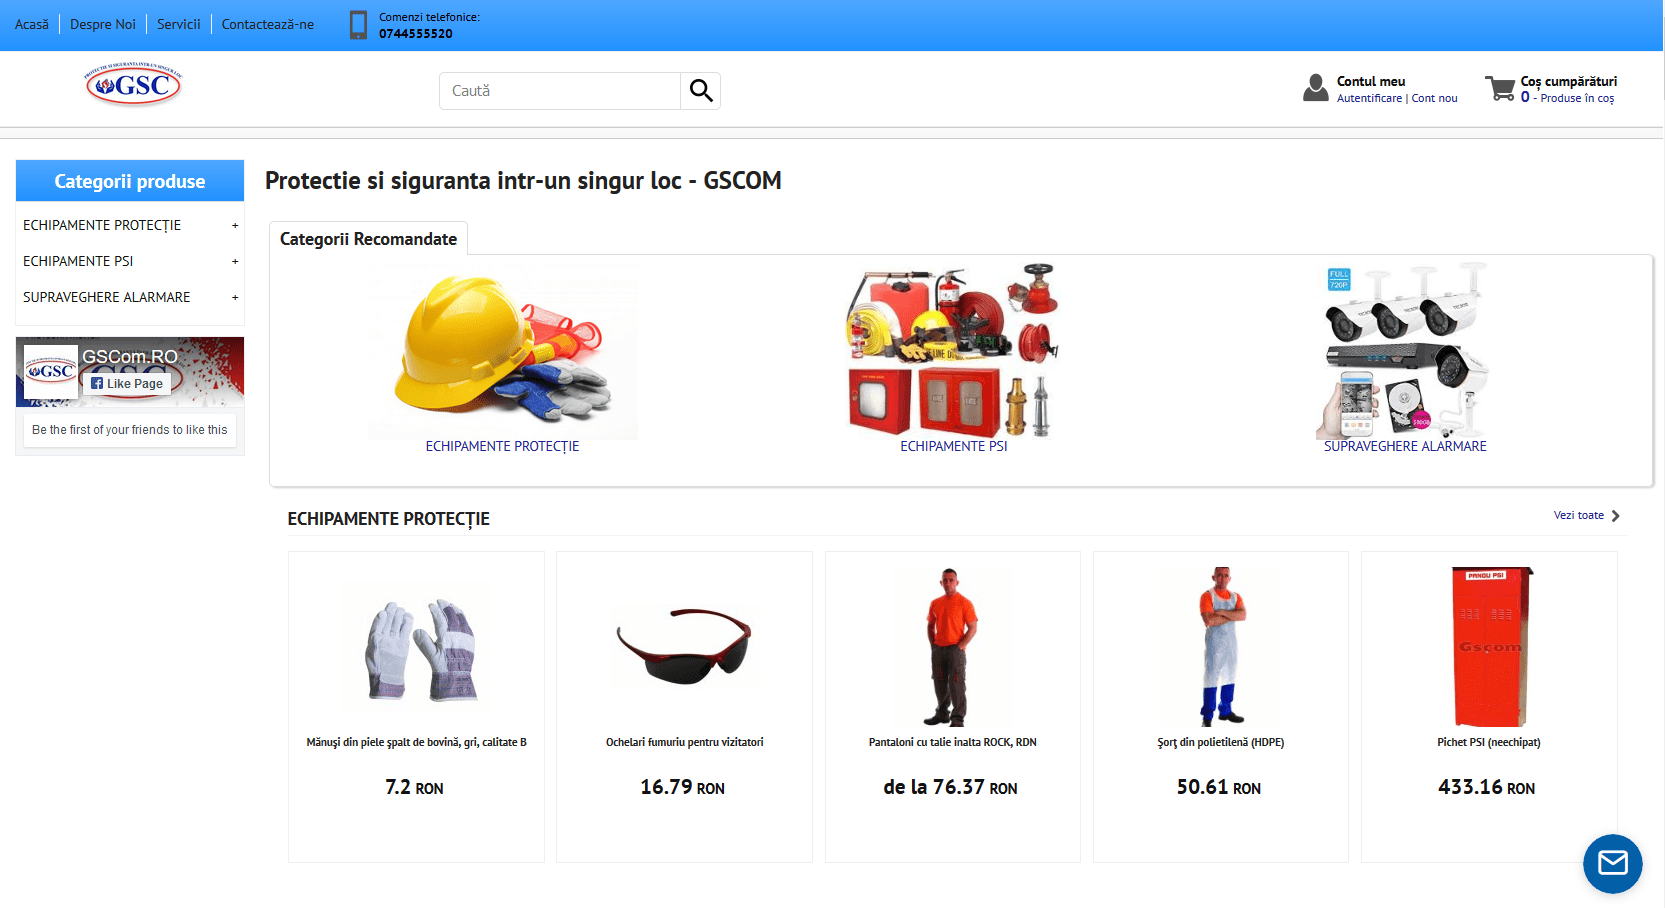Click the Autentificare login link
The height and width of the screenshot is (908, 1665).
tap(1368, 99)
